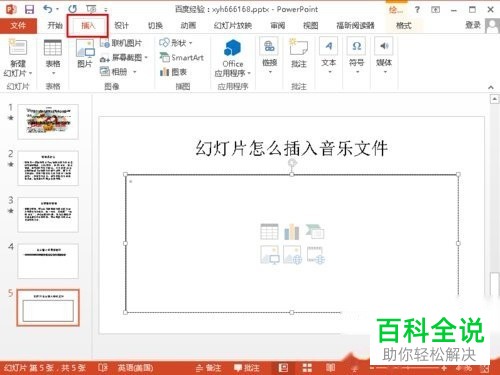Screen dimensions: 500x375
Task: Open the 视图 (View) tab
Action: click(310, 25)
